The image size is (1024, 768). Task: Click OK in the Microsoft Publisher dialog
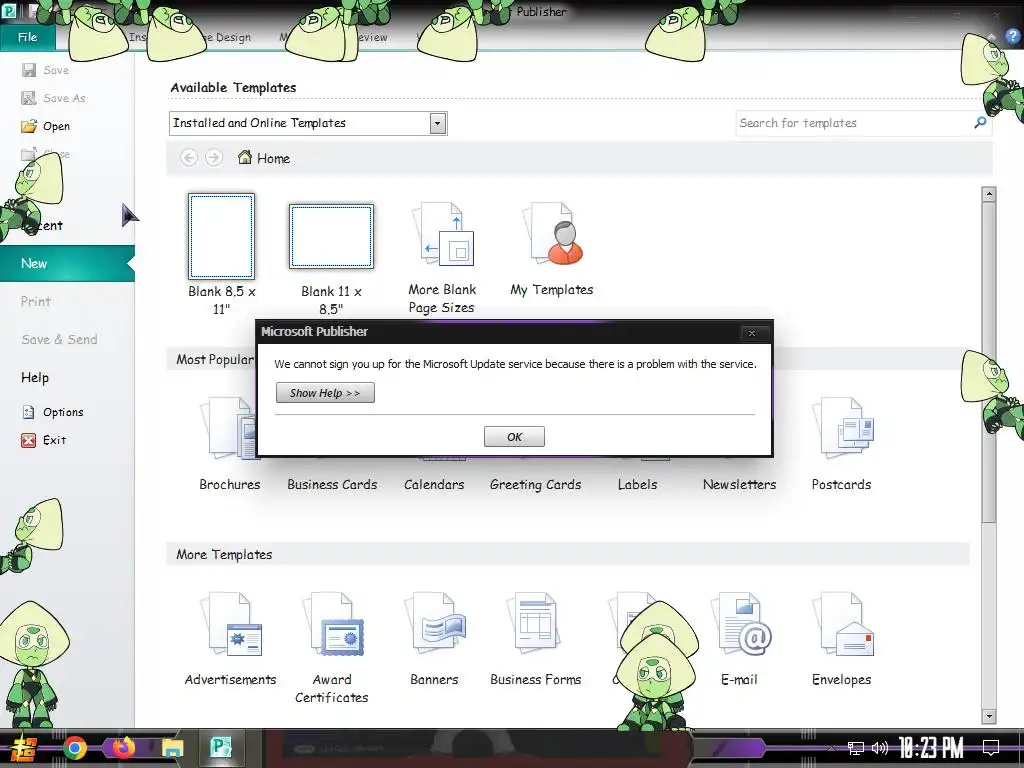click(x=514, y=437)
